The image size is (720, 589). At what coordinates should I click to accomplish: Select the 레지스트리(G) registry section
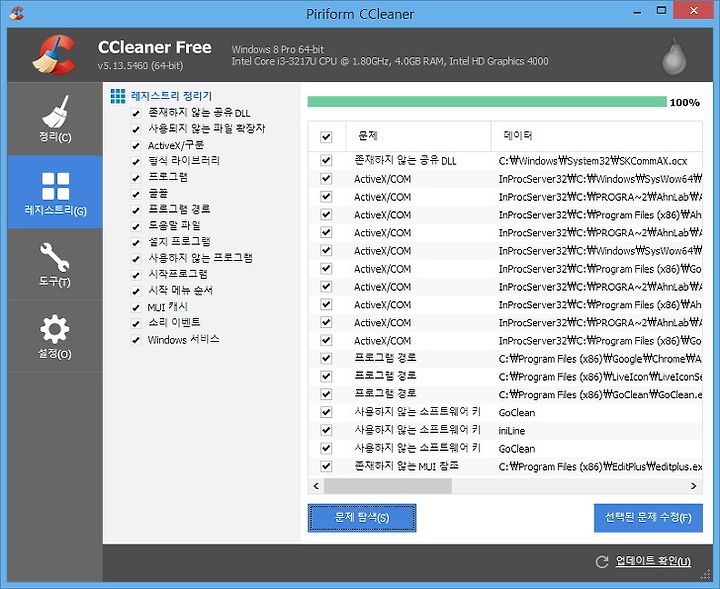coord(55,192)
